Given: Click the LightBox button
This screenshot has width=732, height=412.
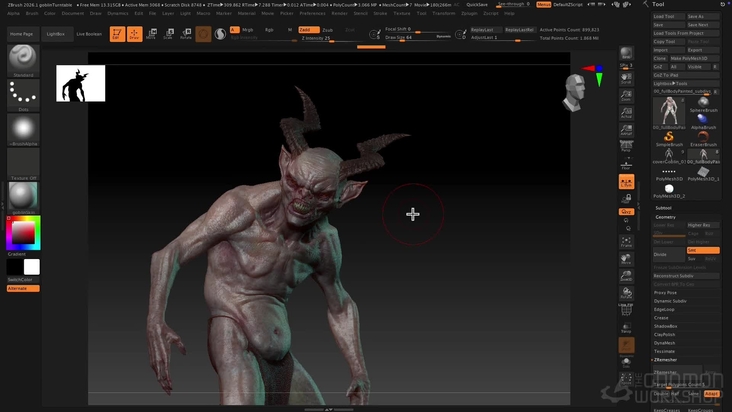Looking at the screenshot, I should 56,34.
